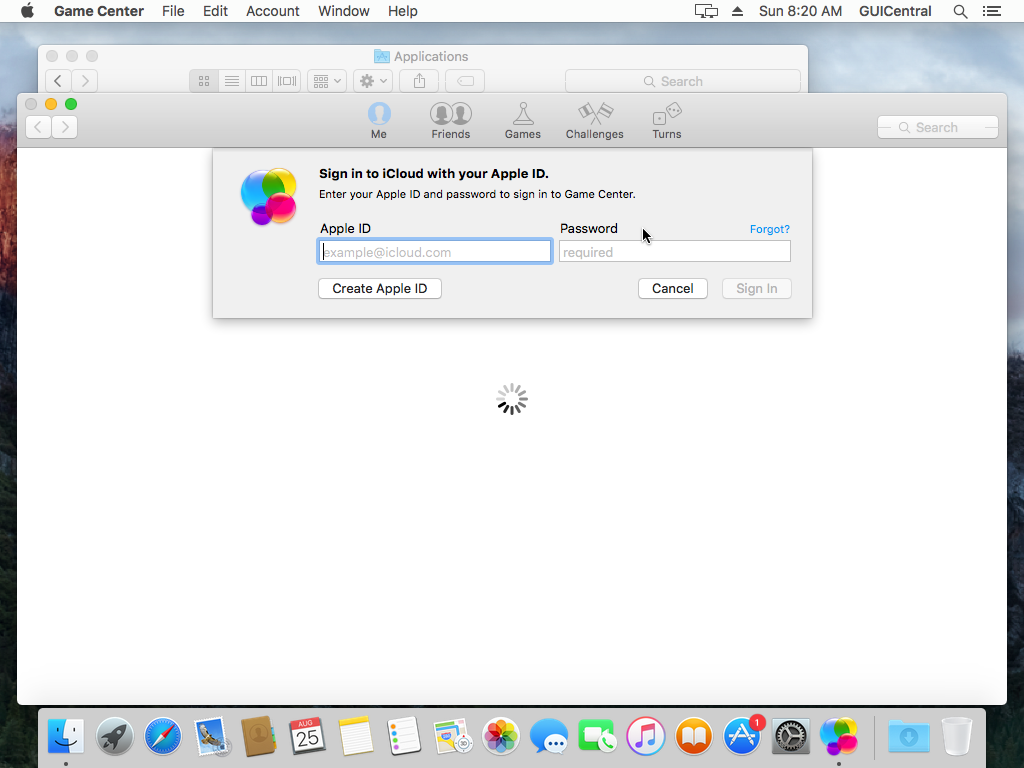Switch Finder to column view

(x=259, y=81)
